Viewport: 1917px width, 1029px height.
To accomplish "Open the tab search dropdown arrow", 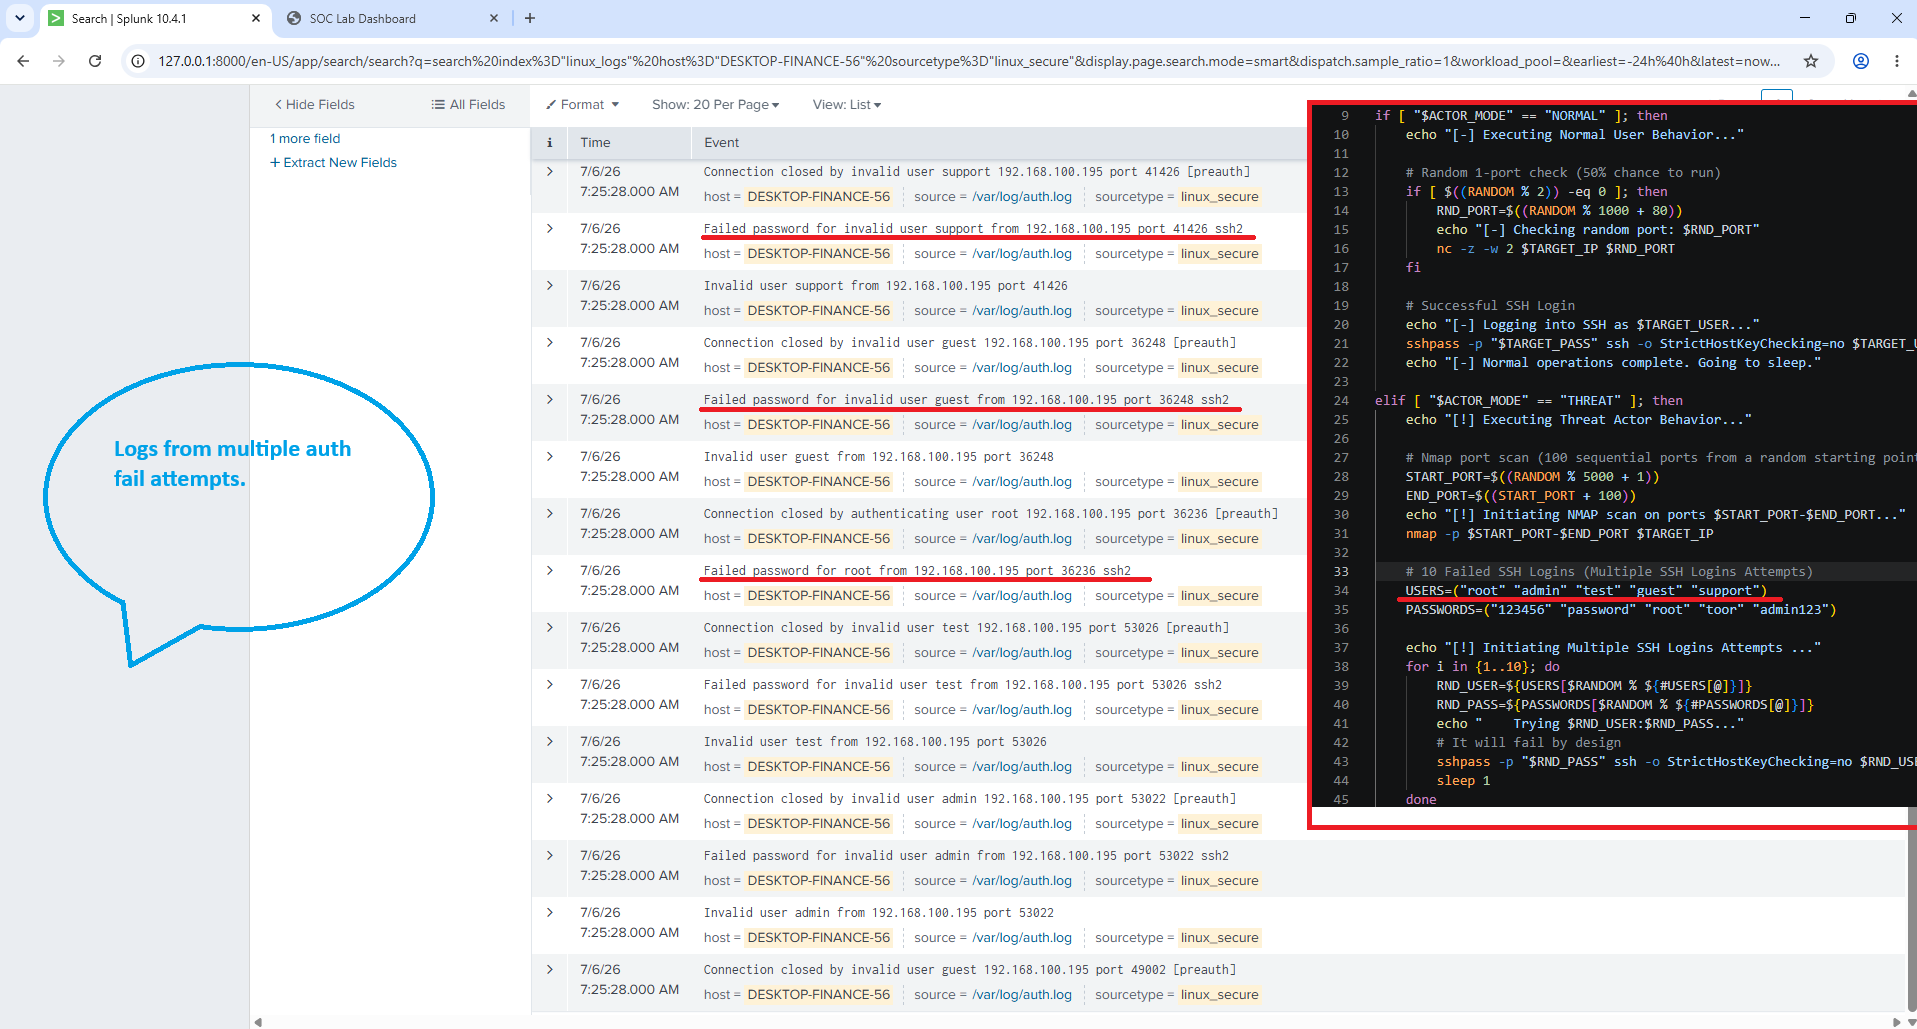I will coord(20,18).
